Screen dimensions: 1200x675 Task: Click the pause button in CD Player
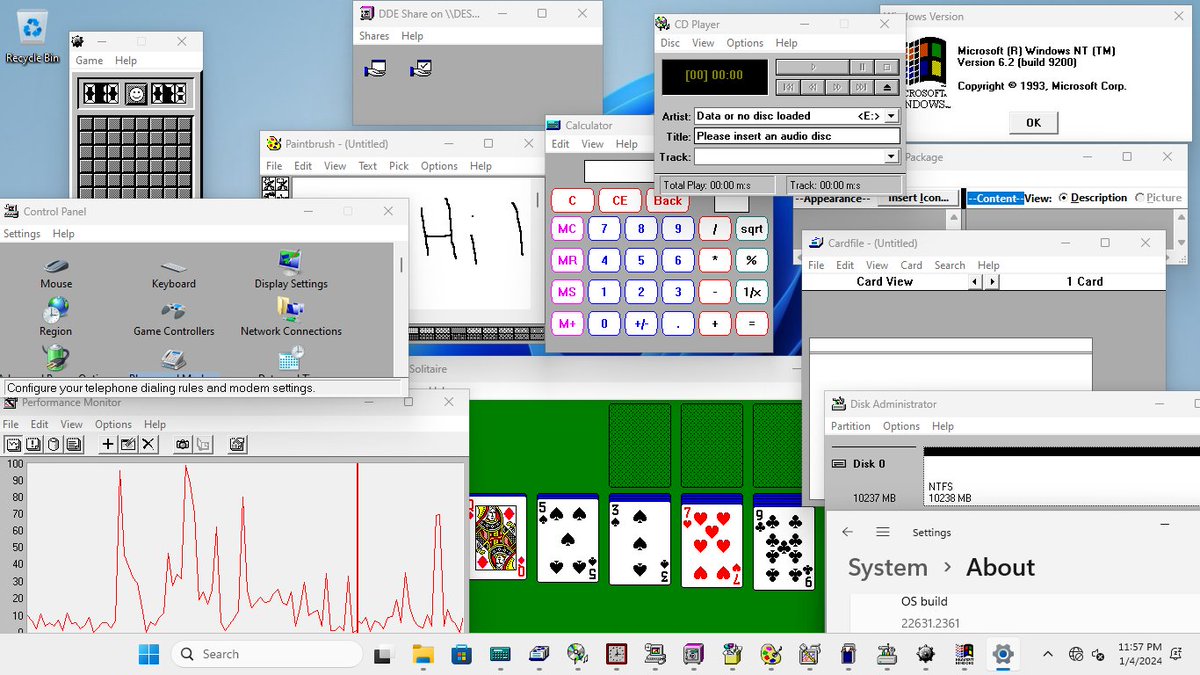point(862,67)
